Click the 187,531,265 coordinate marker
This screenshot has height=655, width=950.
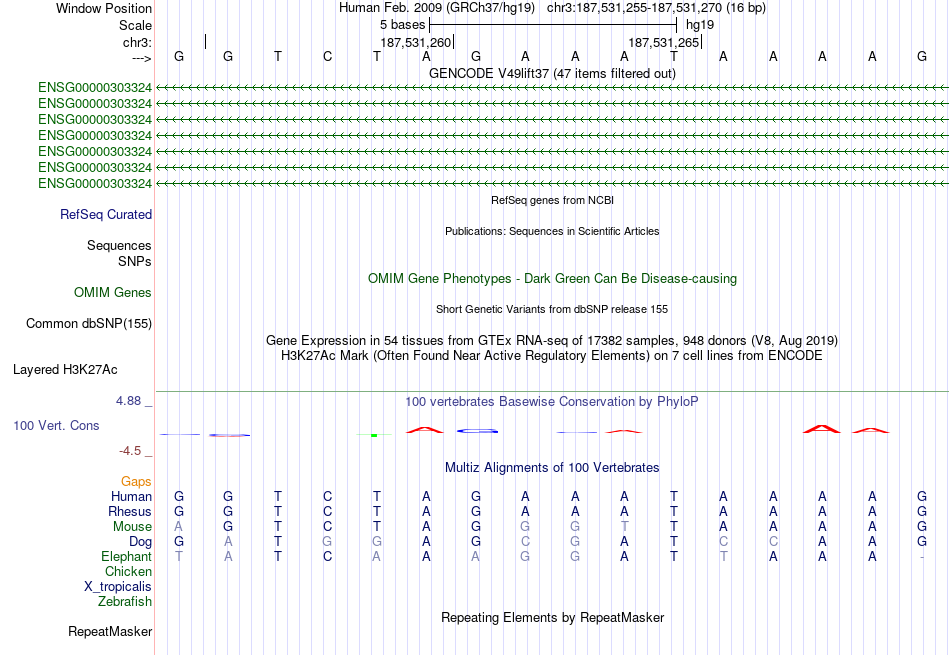[x=663, y=42]
